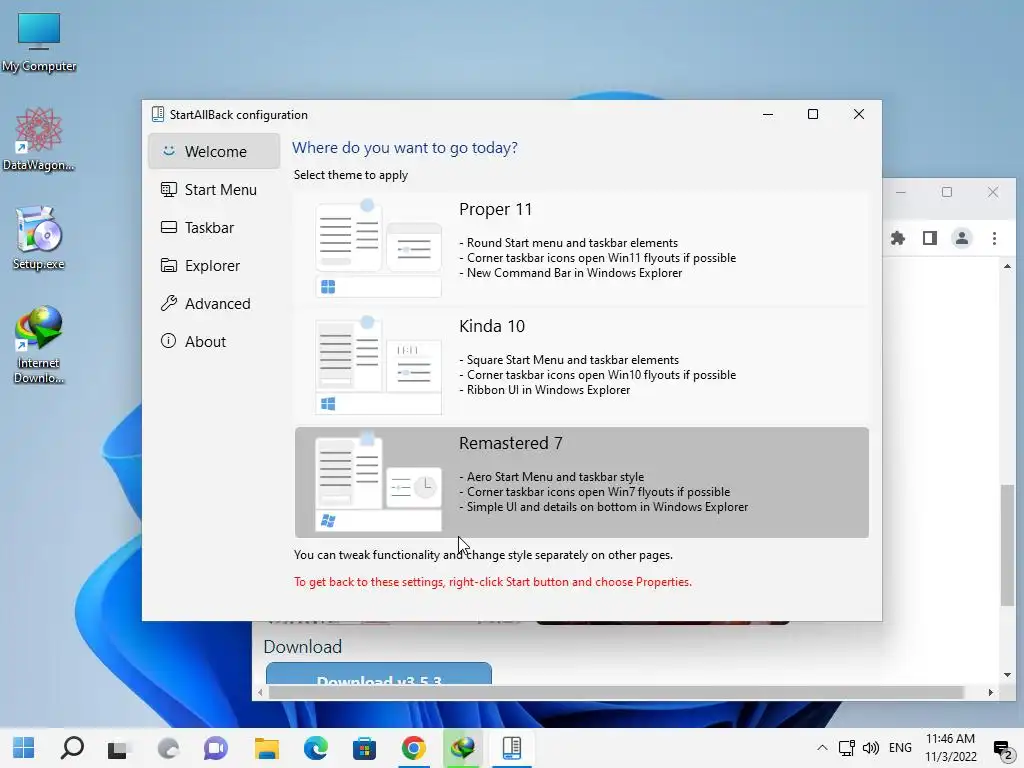Select DataWagon desktop shortcut
Viewport: 1024px width, 768px height.
click(39, 140)
